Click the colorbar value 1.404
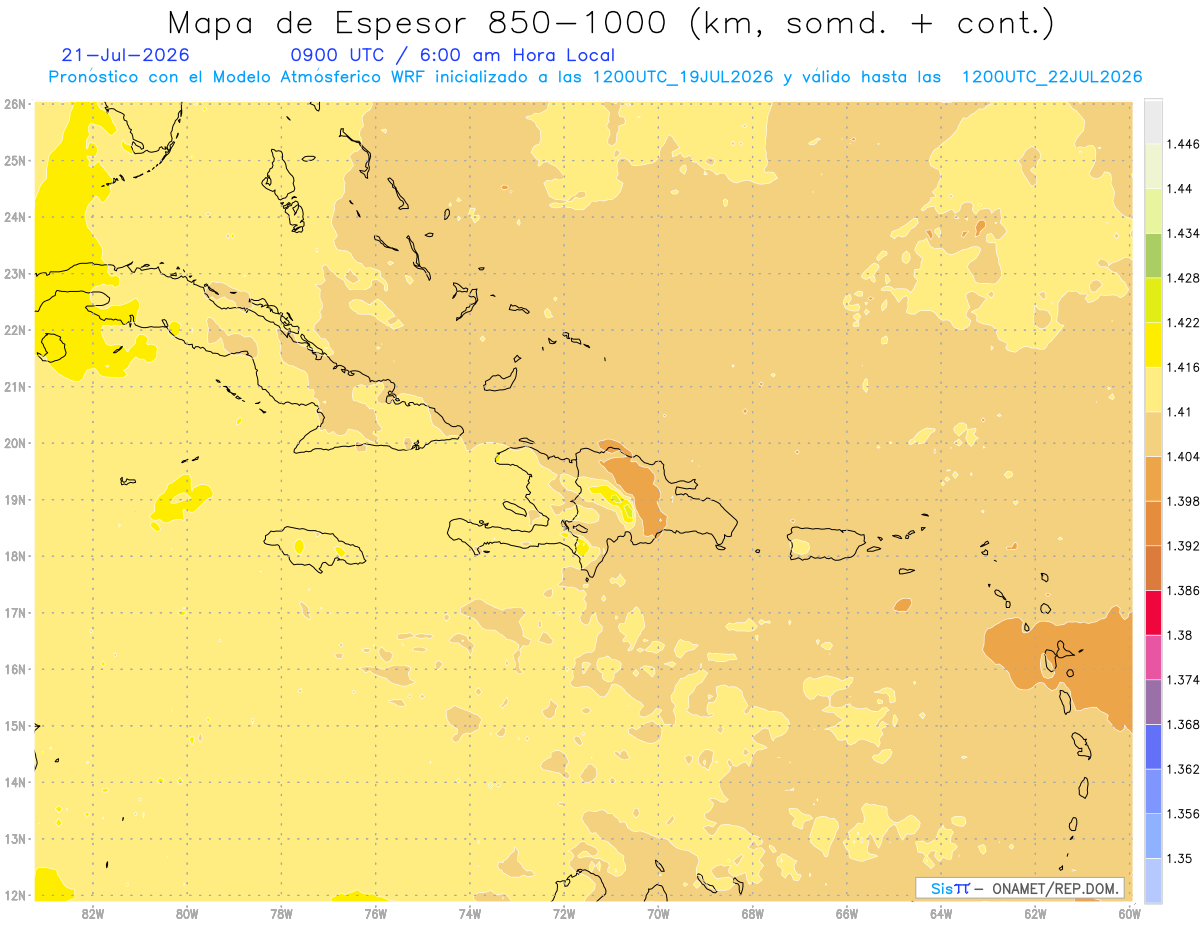Viewport: 1200px width, 927px height. coord(1184,457)
